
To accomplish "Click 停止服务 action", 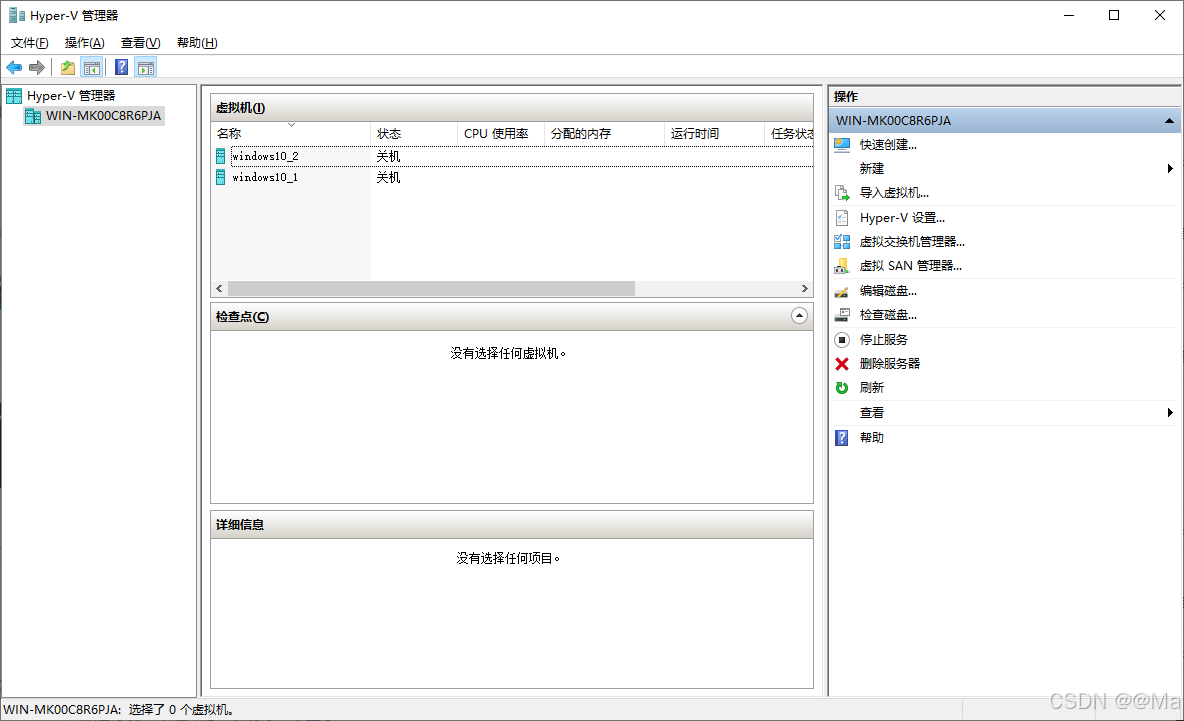I will pyautogui.click(x=883, y=340).
